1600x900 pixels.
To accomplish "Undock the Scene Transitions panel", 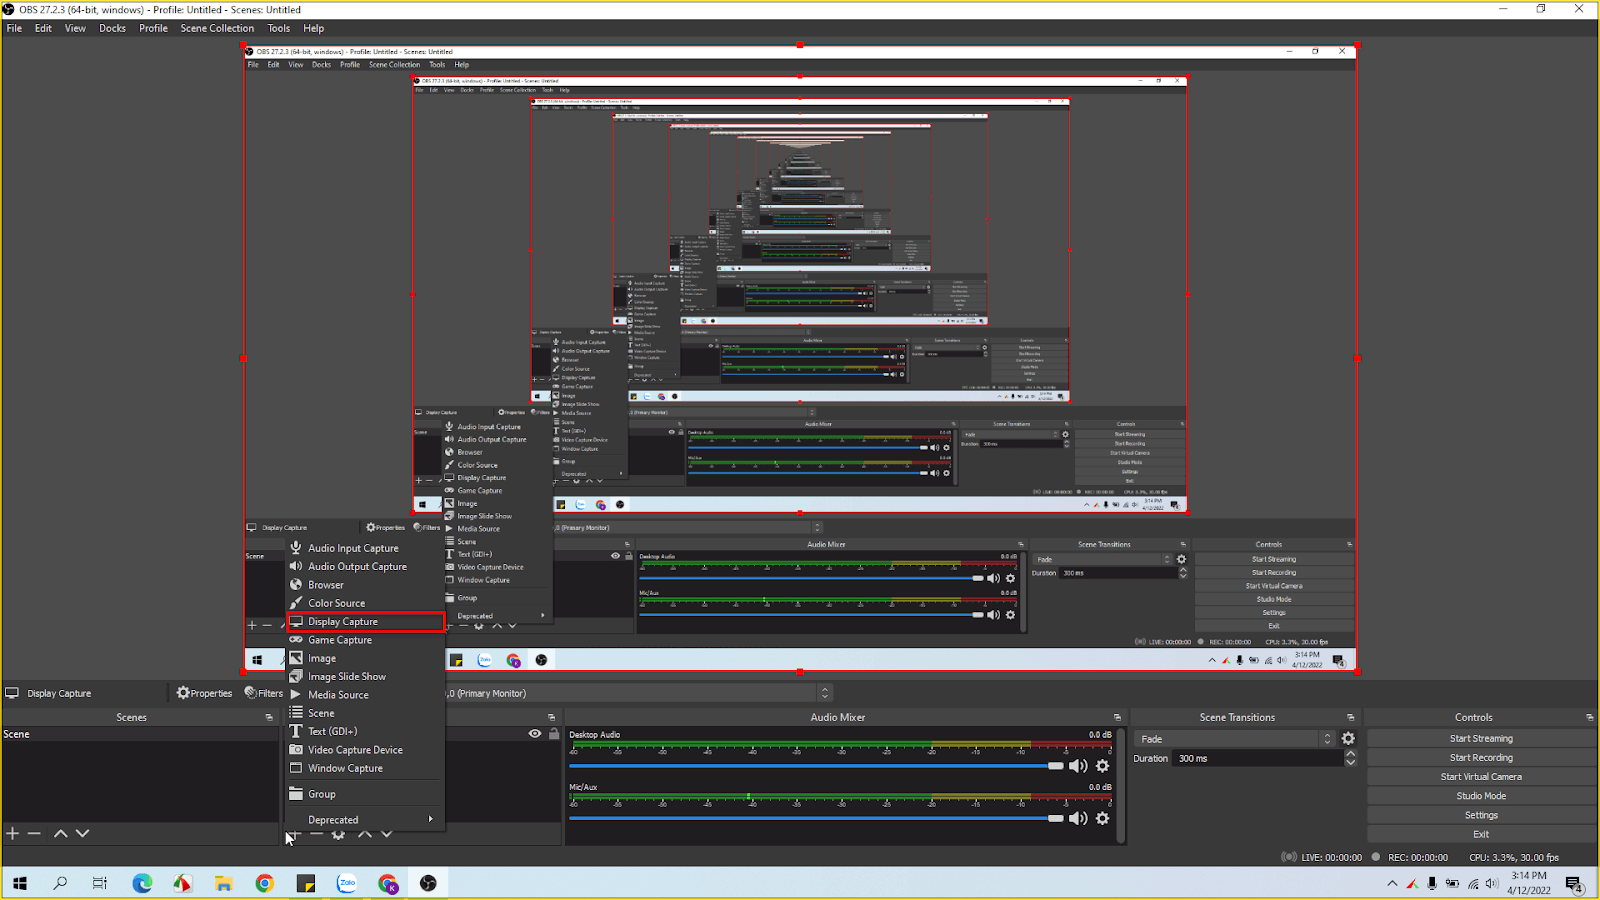I will (x=1350, y=717).
